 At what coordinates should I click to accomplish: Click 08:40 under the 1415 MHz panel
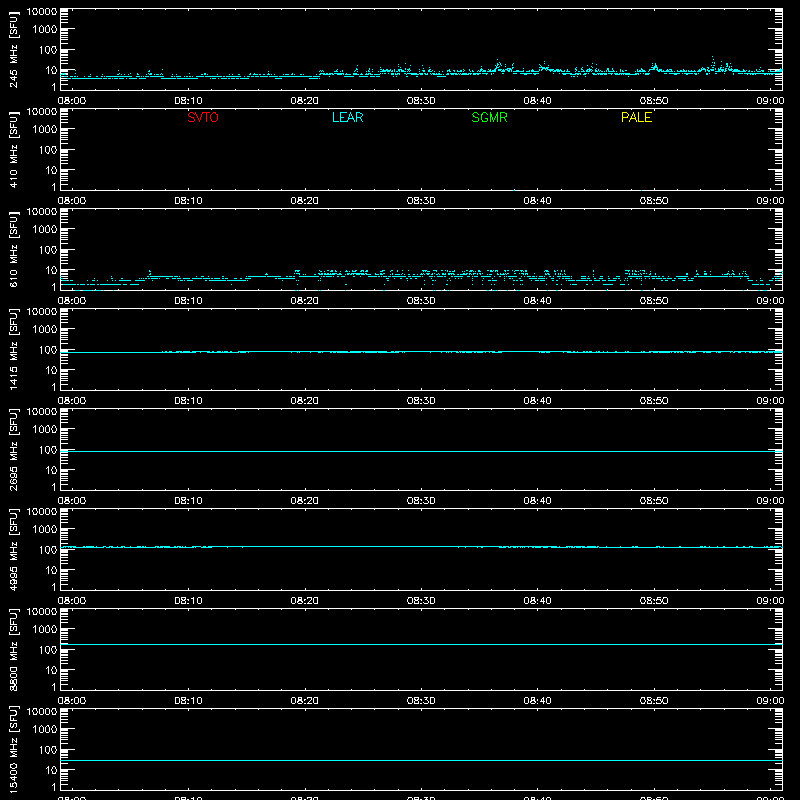click(x=537, y=401)
